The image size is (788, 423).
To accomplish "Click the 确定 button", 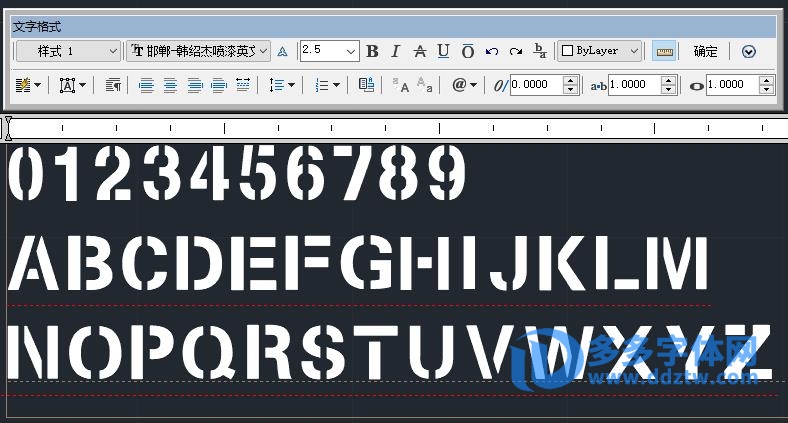I will coord(705,51).
